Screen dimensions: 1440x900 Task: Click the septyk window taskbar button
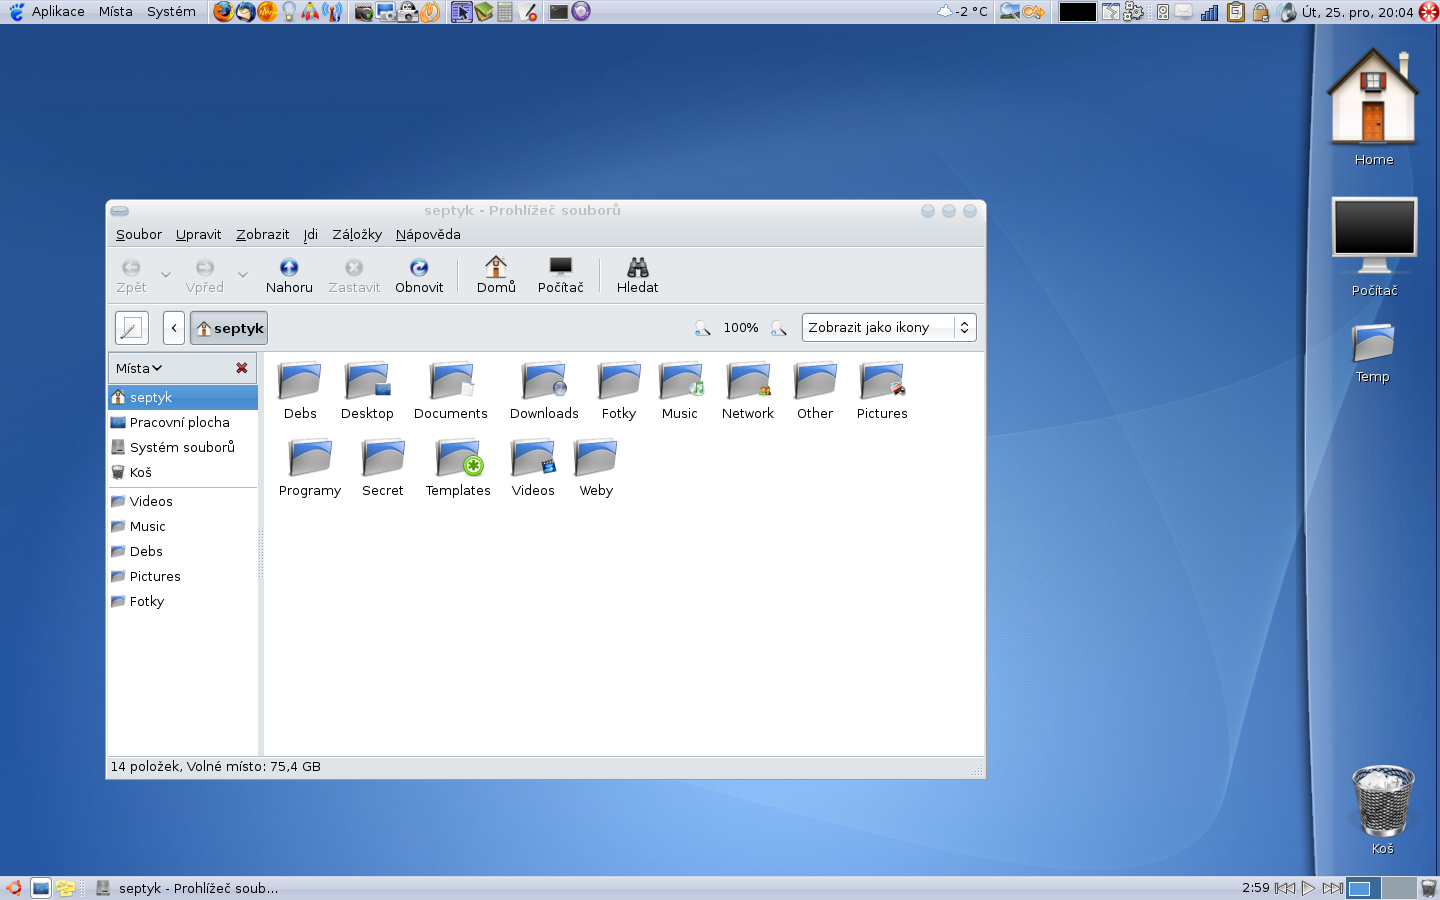tap(187, 888)
